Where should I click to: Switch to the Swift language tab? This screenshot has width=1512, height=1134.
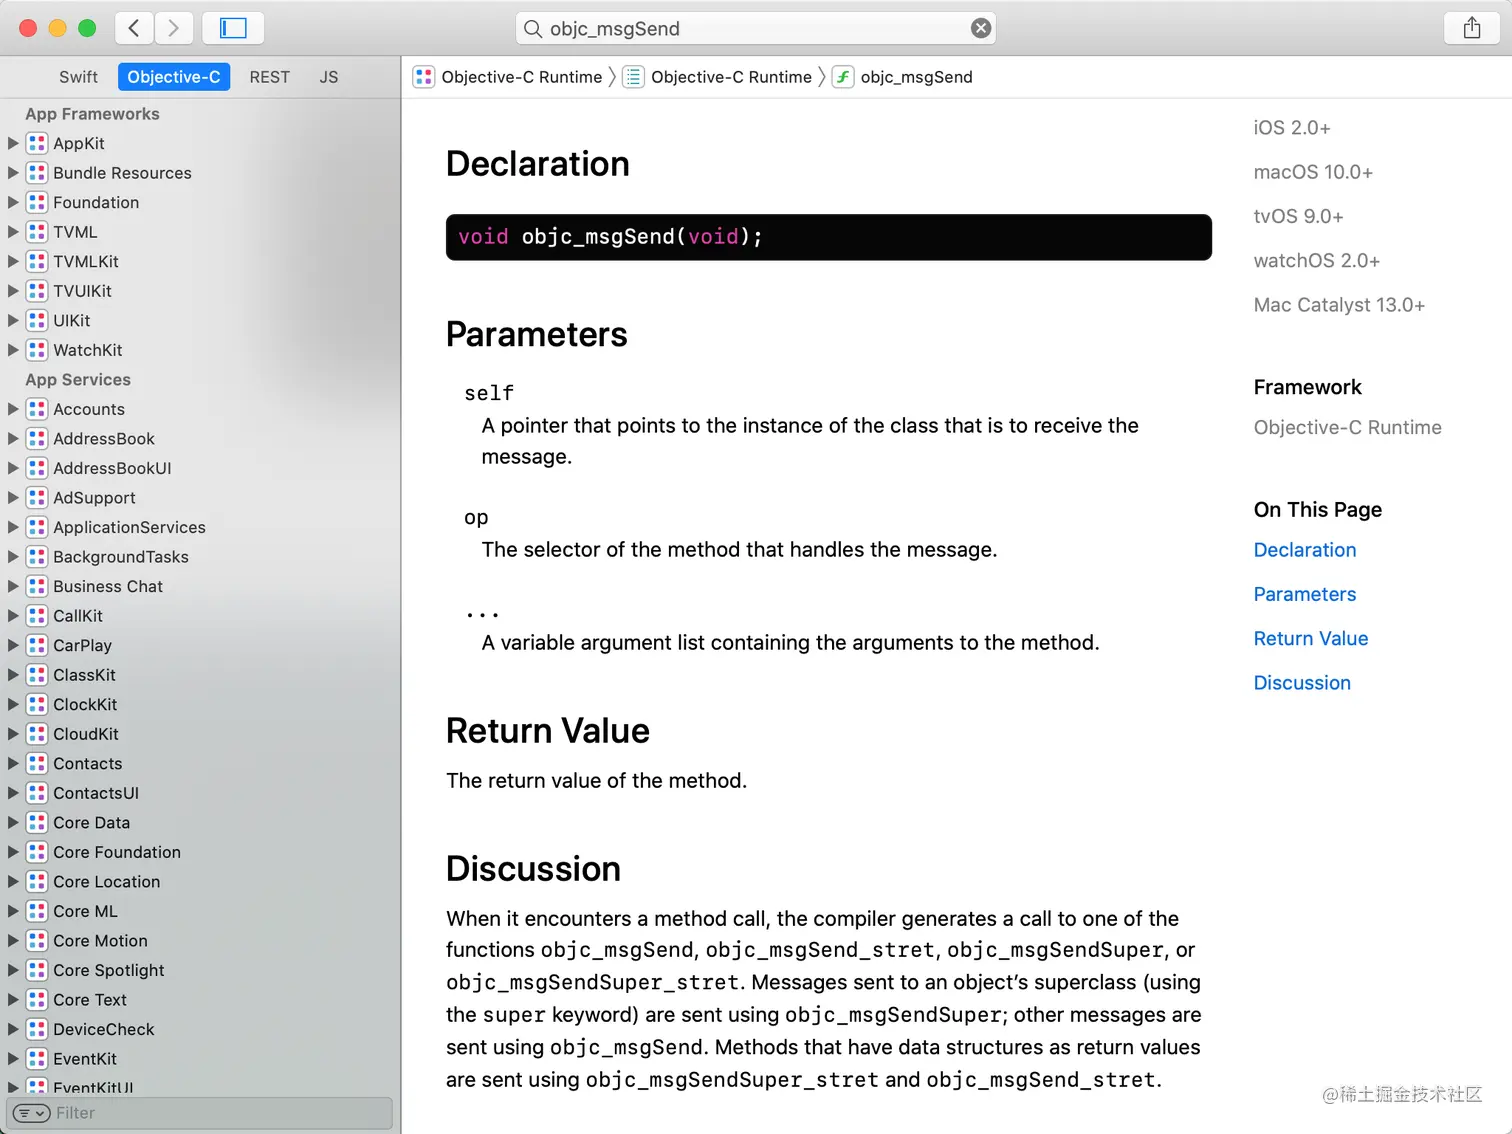[x=78, y=77]
